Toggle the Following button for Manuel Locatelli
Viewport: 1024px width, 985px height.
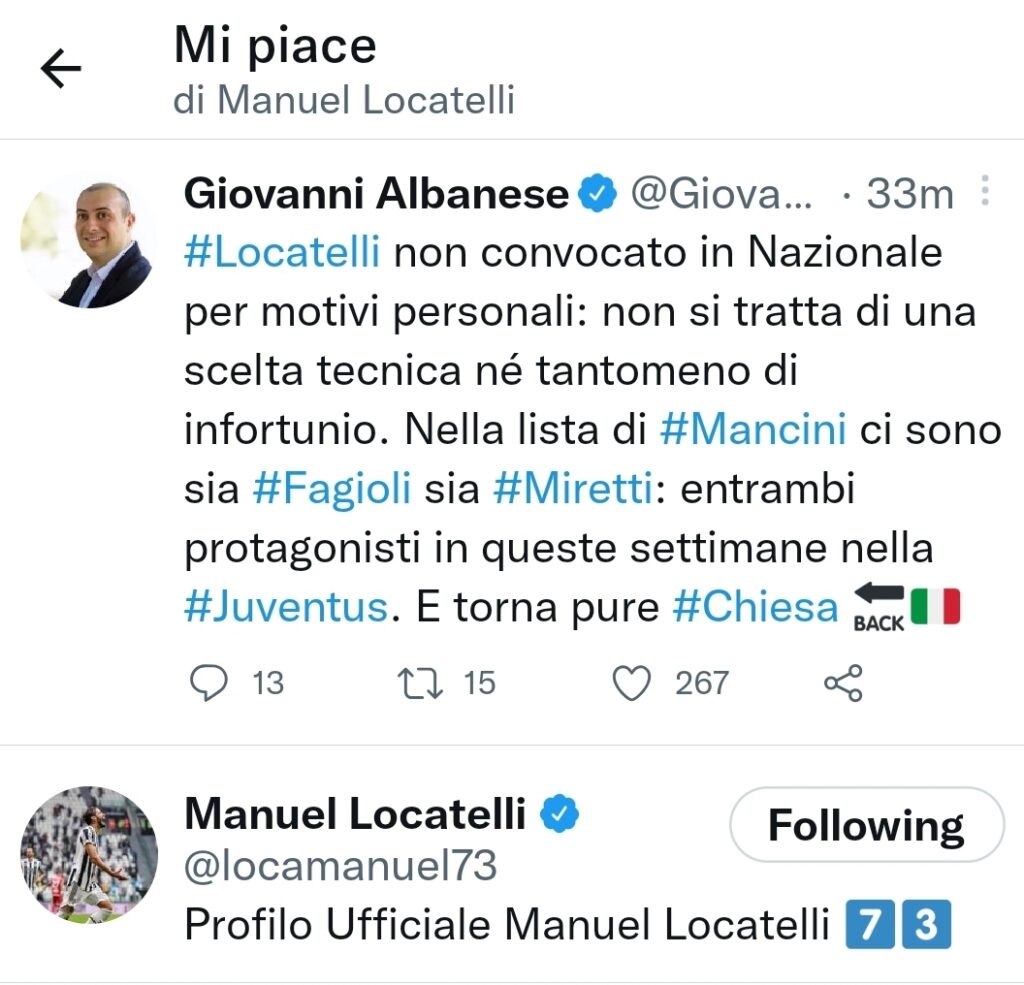866,826
